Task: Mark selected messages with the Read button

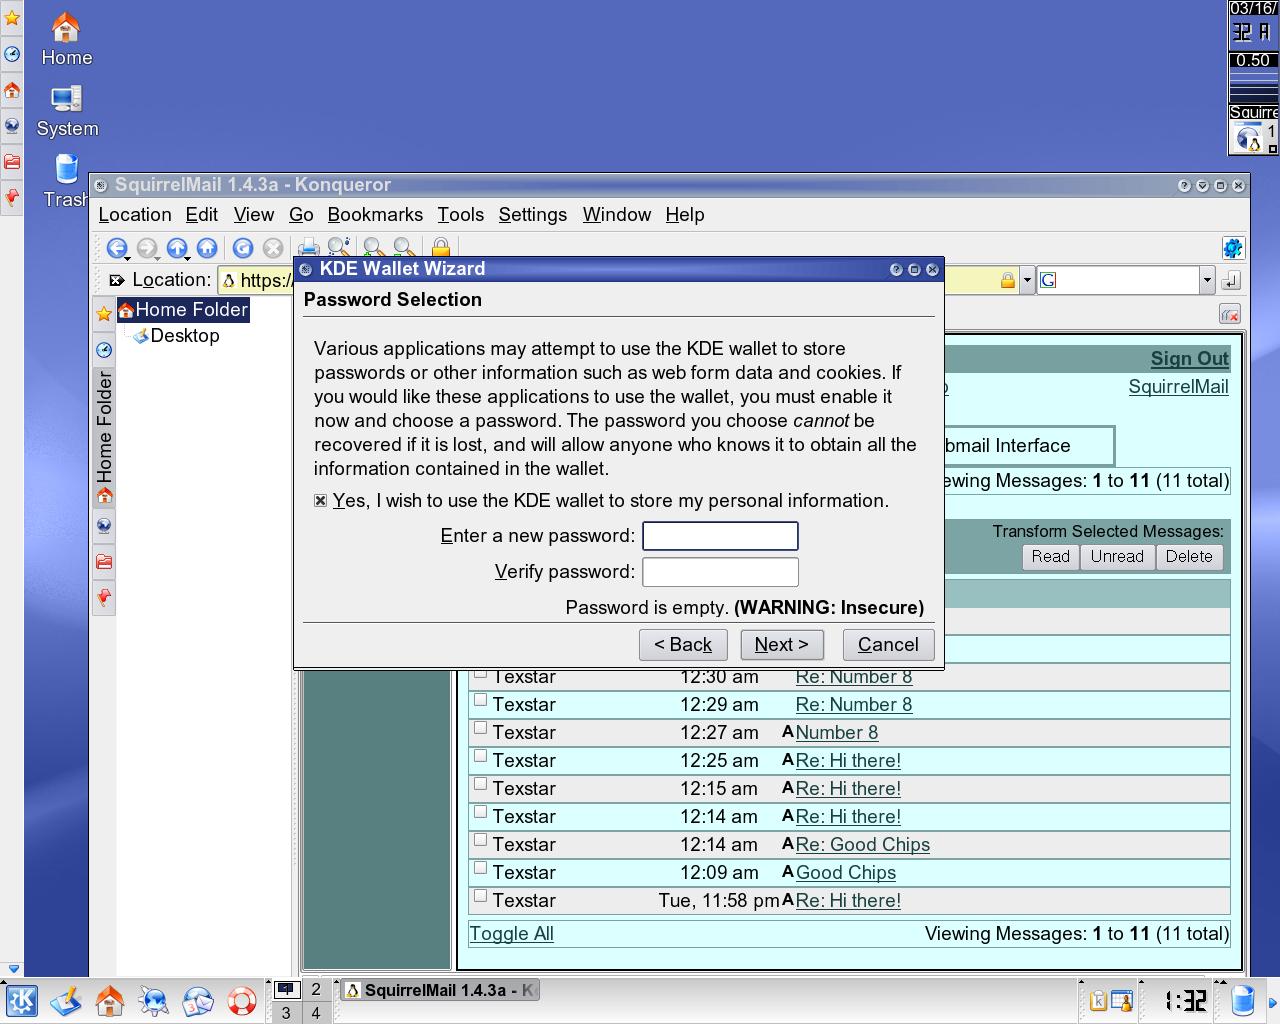Action: [1050, 557]
